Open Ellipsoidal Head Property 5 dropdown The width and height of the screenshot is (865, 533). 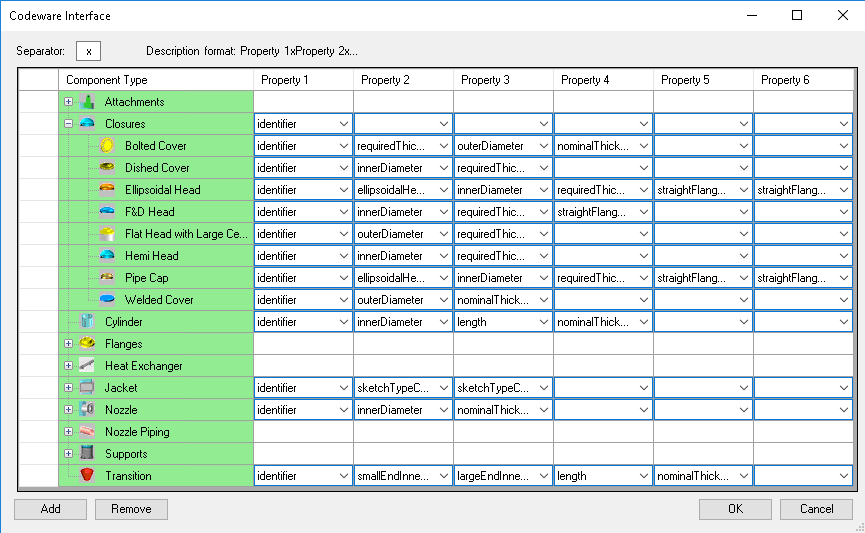coord(744,190)
